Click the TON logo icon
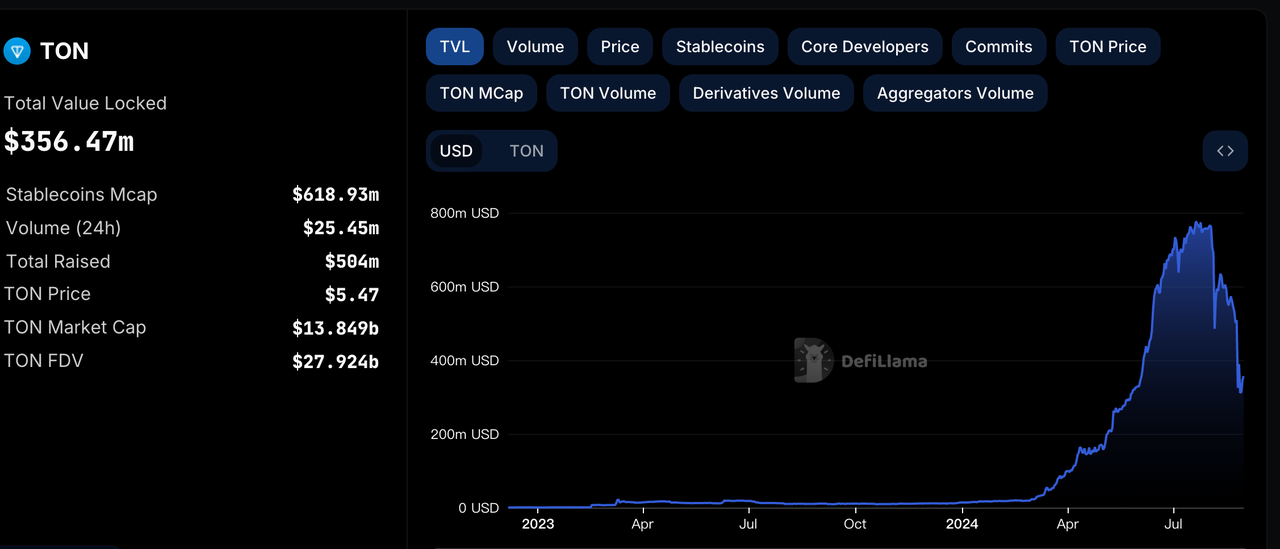Viewport: 1280px width, 549px height. click(17, 51)
